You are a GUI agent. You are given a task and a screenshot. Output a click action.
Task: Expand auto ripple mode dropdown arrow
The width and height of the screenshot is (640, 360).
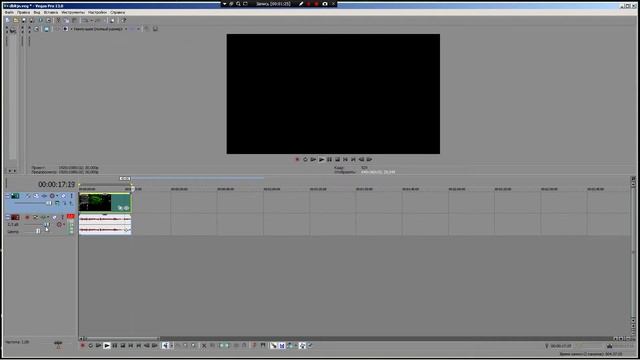[x=296, y=346]
